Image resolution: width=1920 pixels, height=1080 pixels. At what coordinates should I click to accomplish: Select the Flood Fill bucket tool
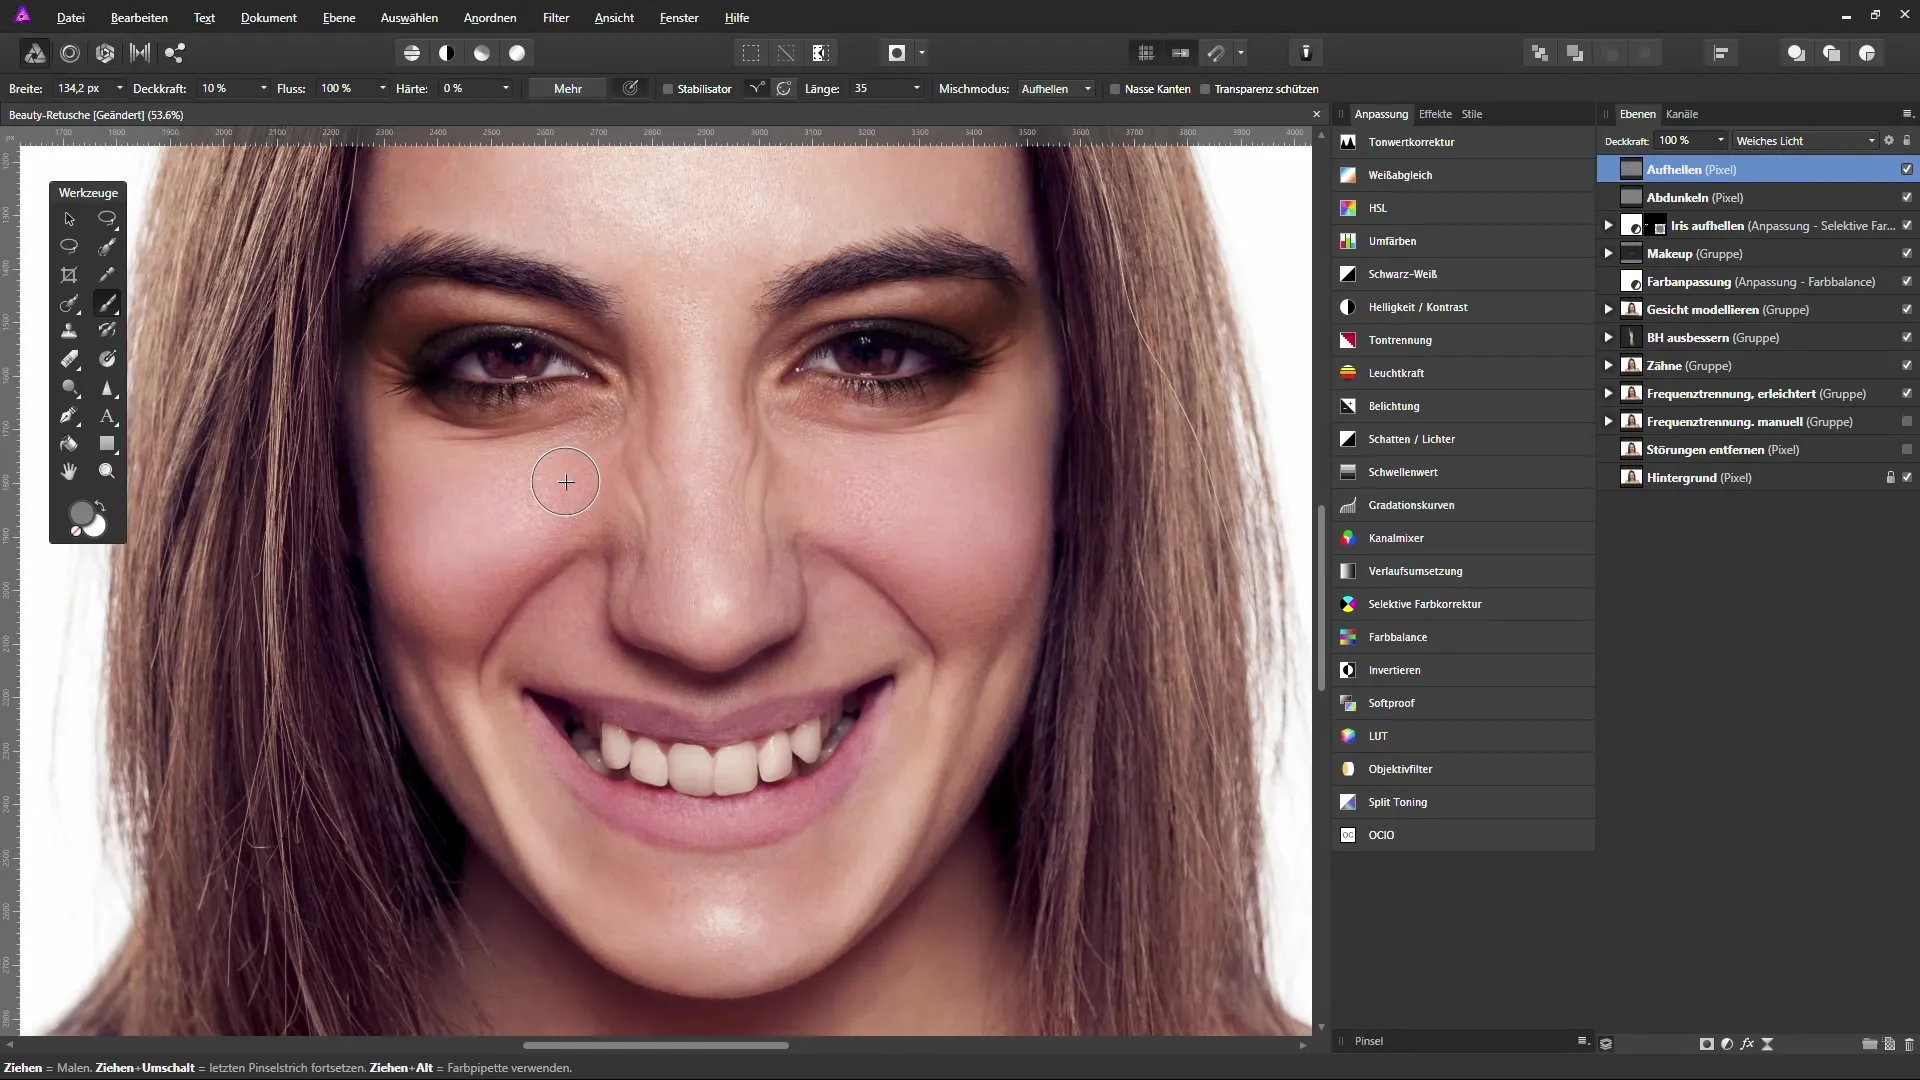point(69,443)
